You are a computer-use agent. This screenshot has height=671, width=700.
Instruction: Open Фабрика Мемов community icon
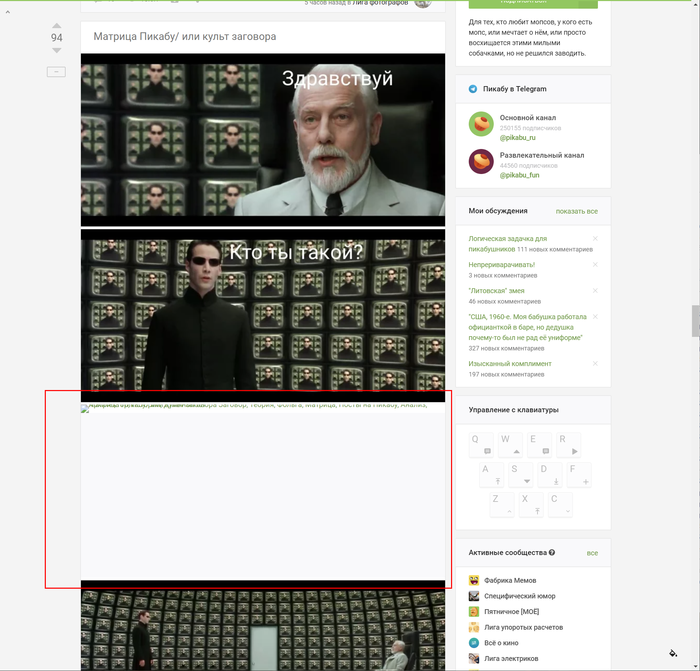point(474,581)
